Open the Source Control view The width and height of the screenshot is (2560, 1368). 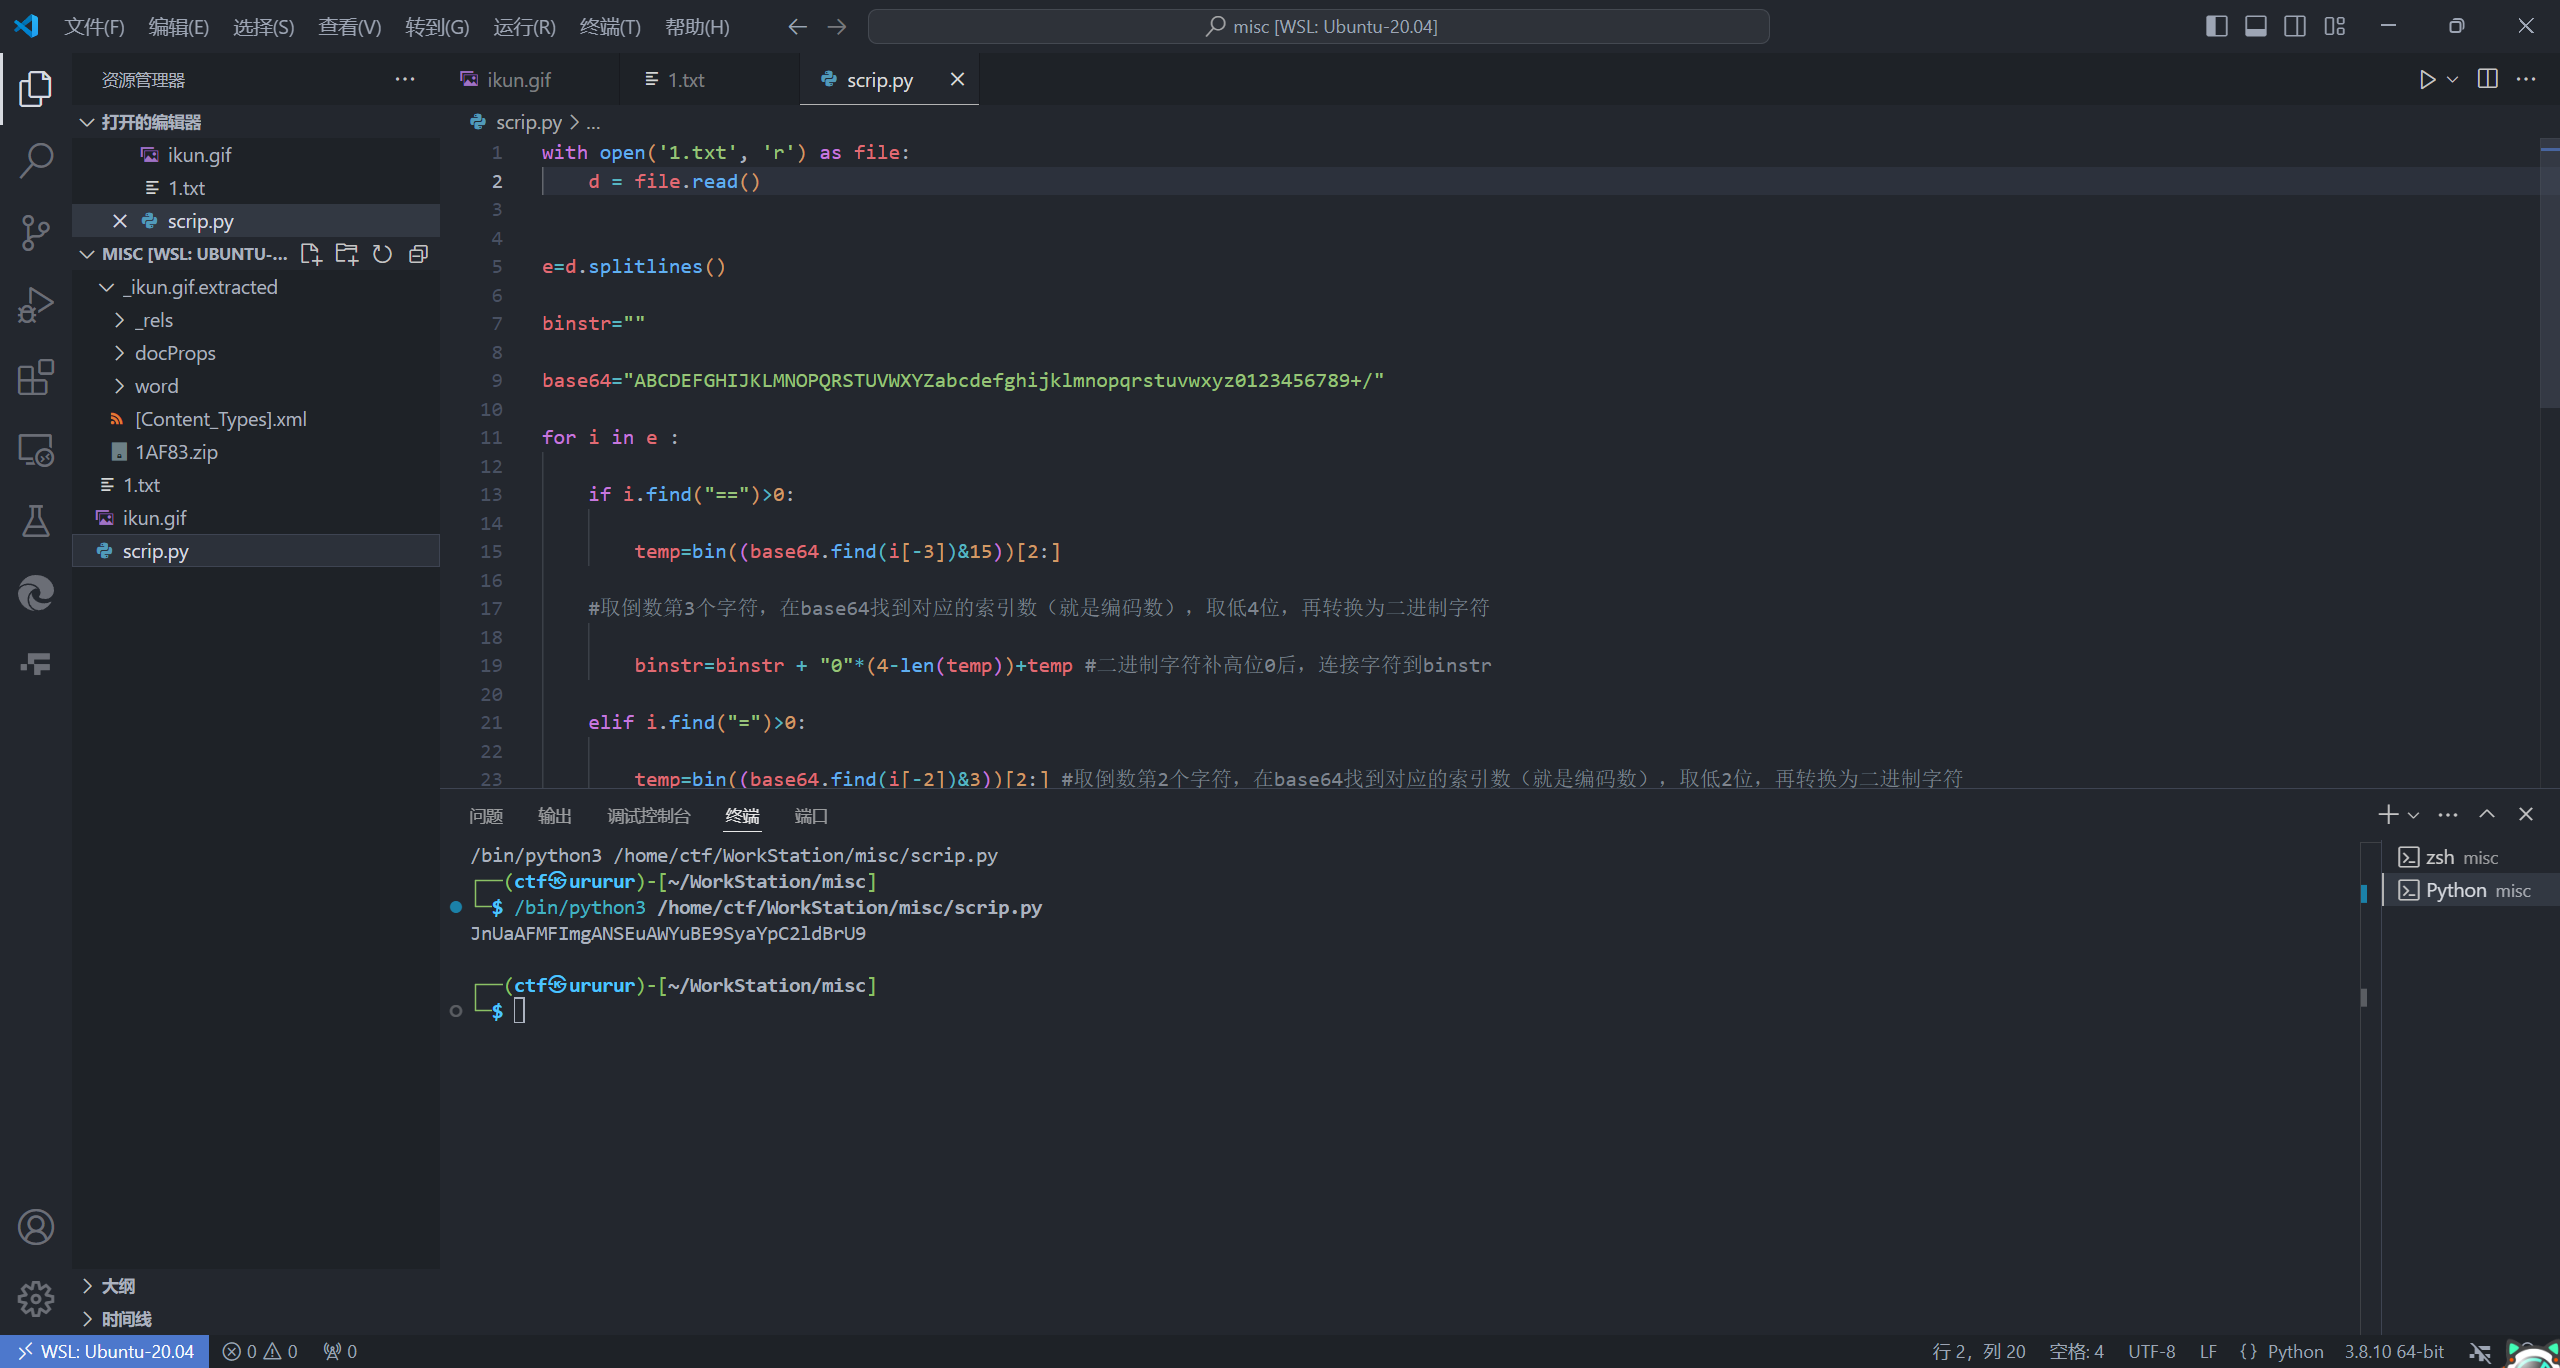tap(36, 232)
